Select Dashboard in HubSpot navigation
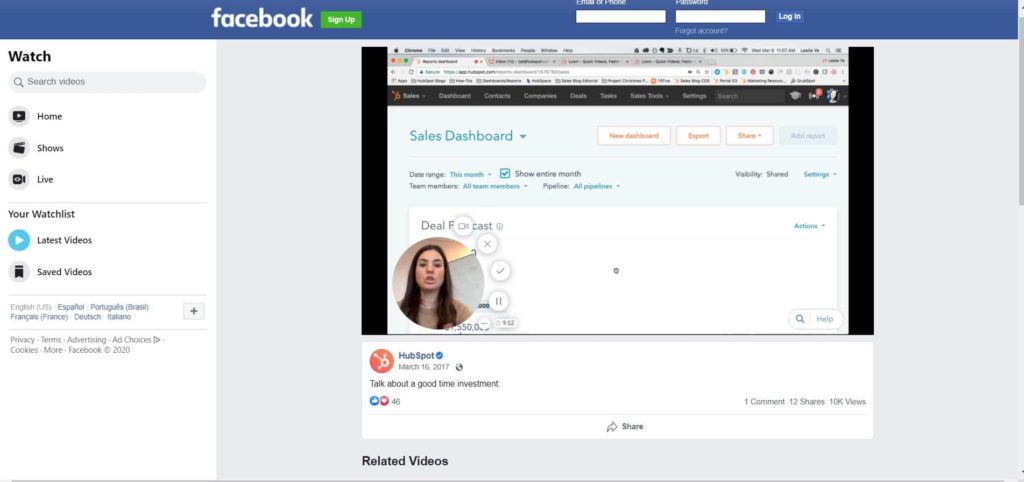1024x482 pixels. (455, 96)
